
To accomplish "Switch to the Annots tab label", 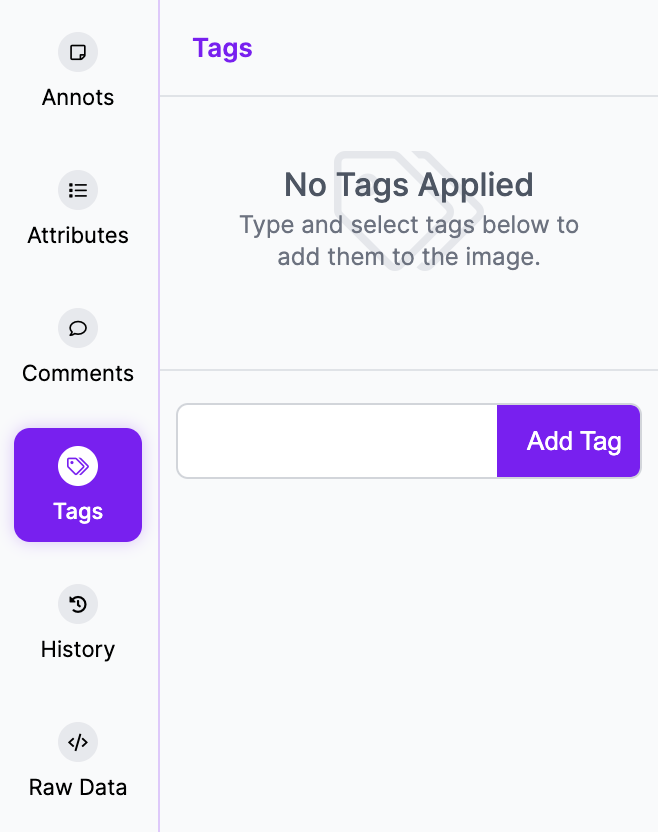I will point(78,98).
